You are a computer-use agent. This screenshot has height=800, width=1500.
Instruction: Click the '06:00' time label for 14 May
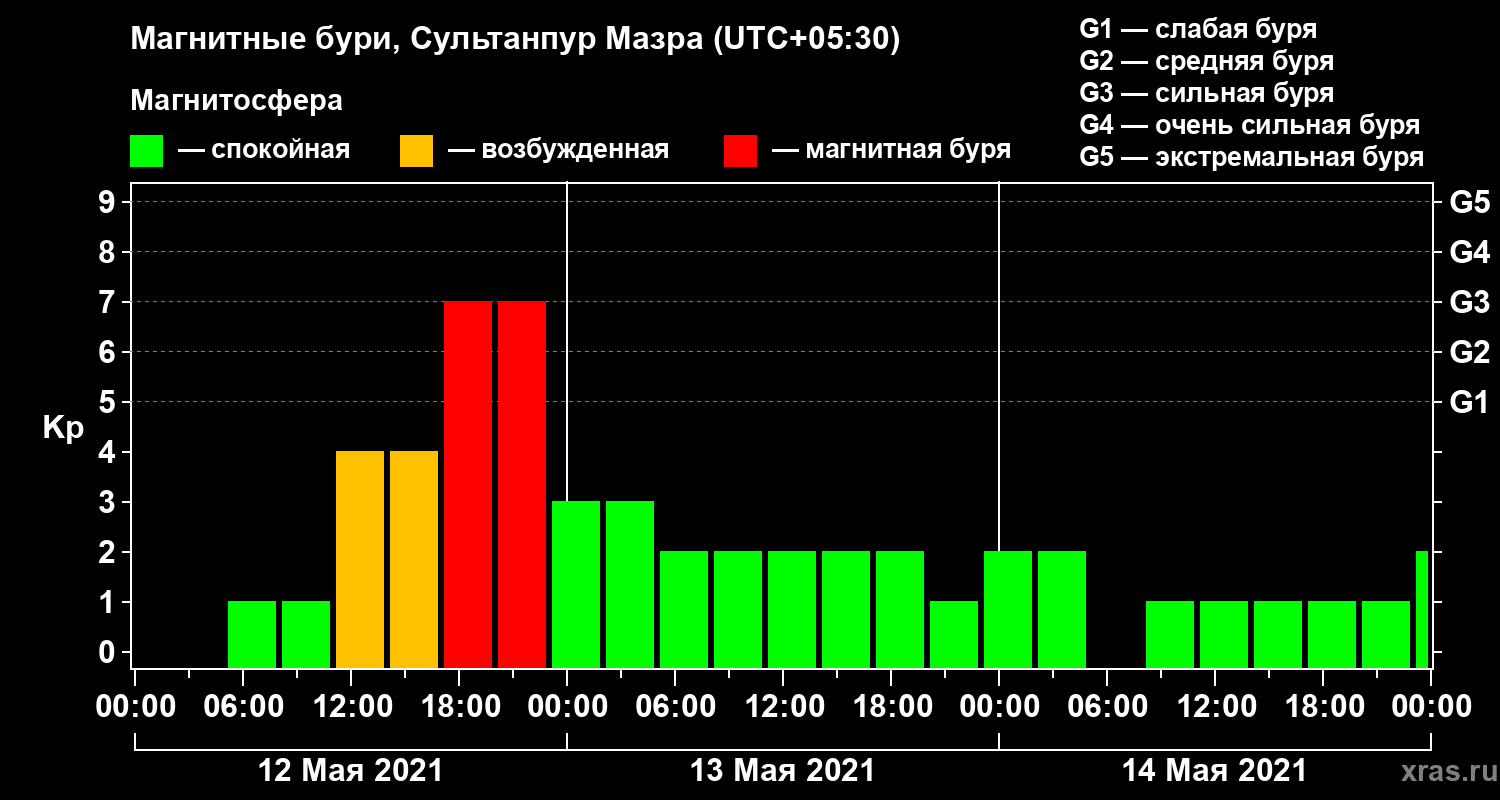(1107, 706)
